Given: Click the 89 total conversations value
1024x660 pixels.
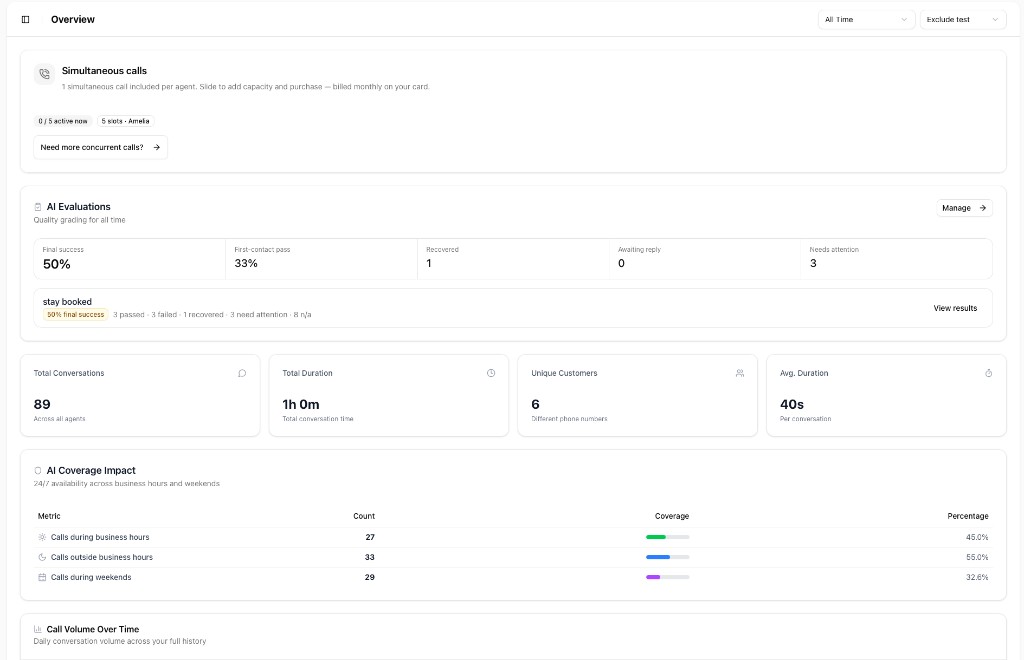Looking at the screenshot, I should click(42, 405).
